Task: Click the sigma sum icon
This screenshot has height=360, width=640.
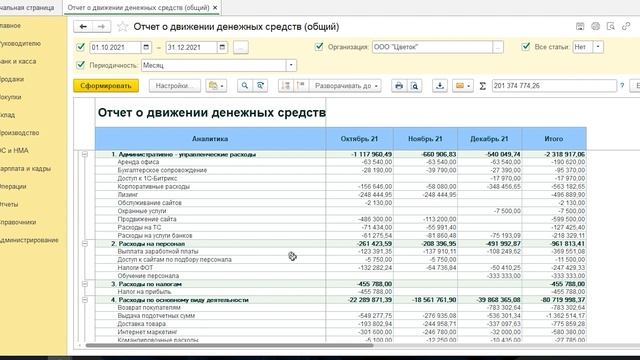Action: (482, 86)
